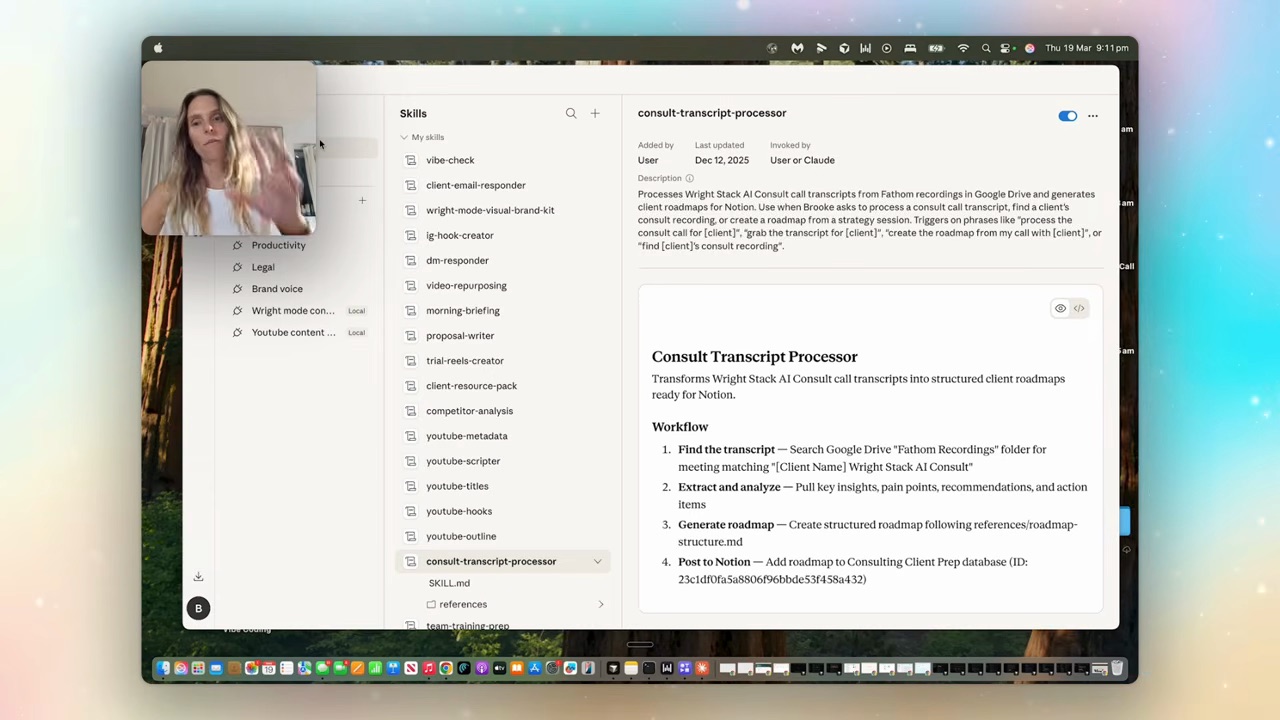Image resolution: width=1280 pixels, height=720 pixels.
Task: Search skills with the magnifier icon
Action: (571, 114)
